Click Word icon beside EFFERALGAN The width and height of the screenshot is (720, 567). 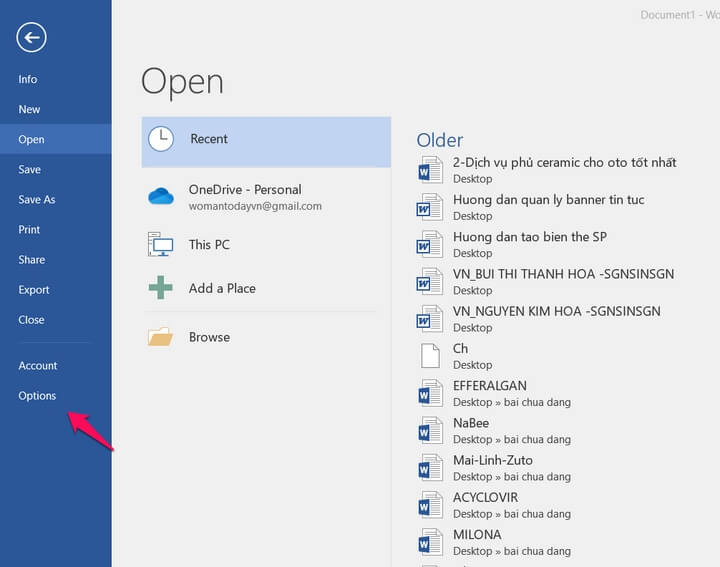click(x=430, y=393)
